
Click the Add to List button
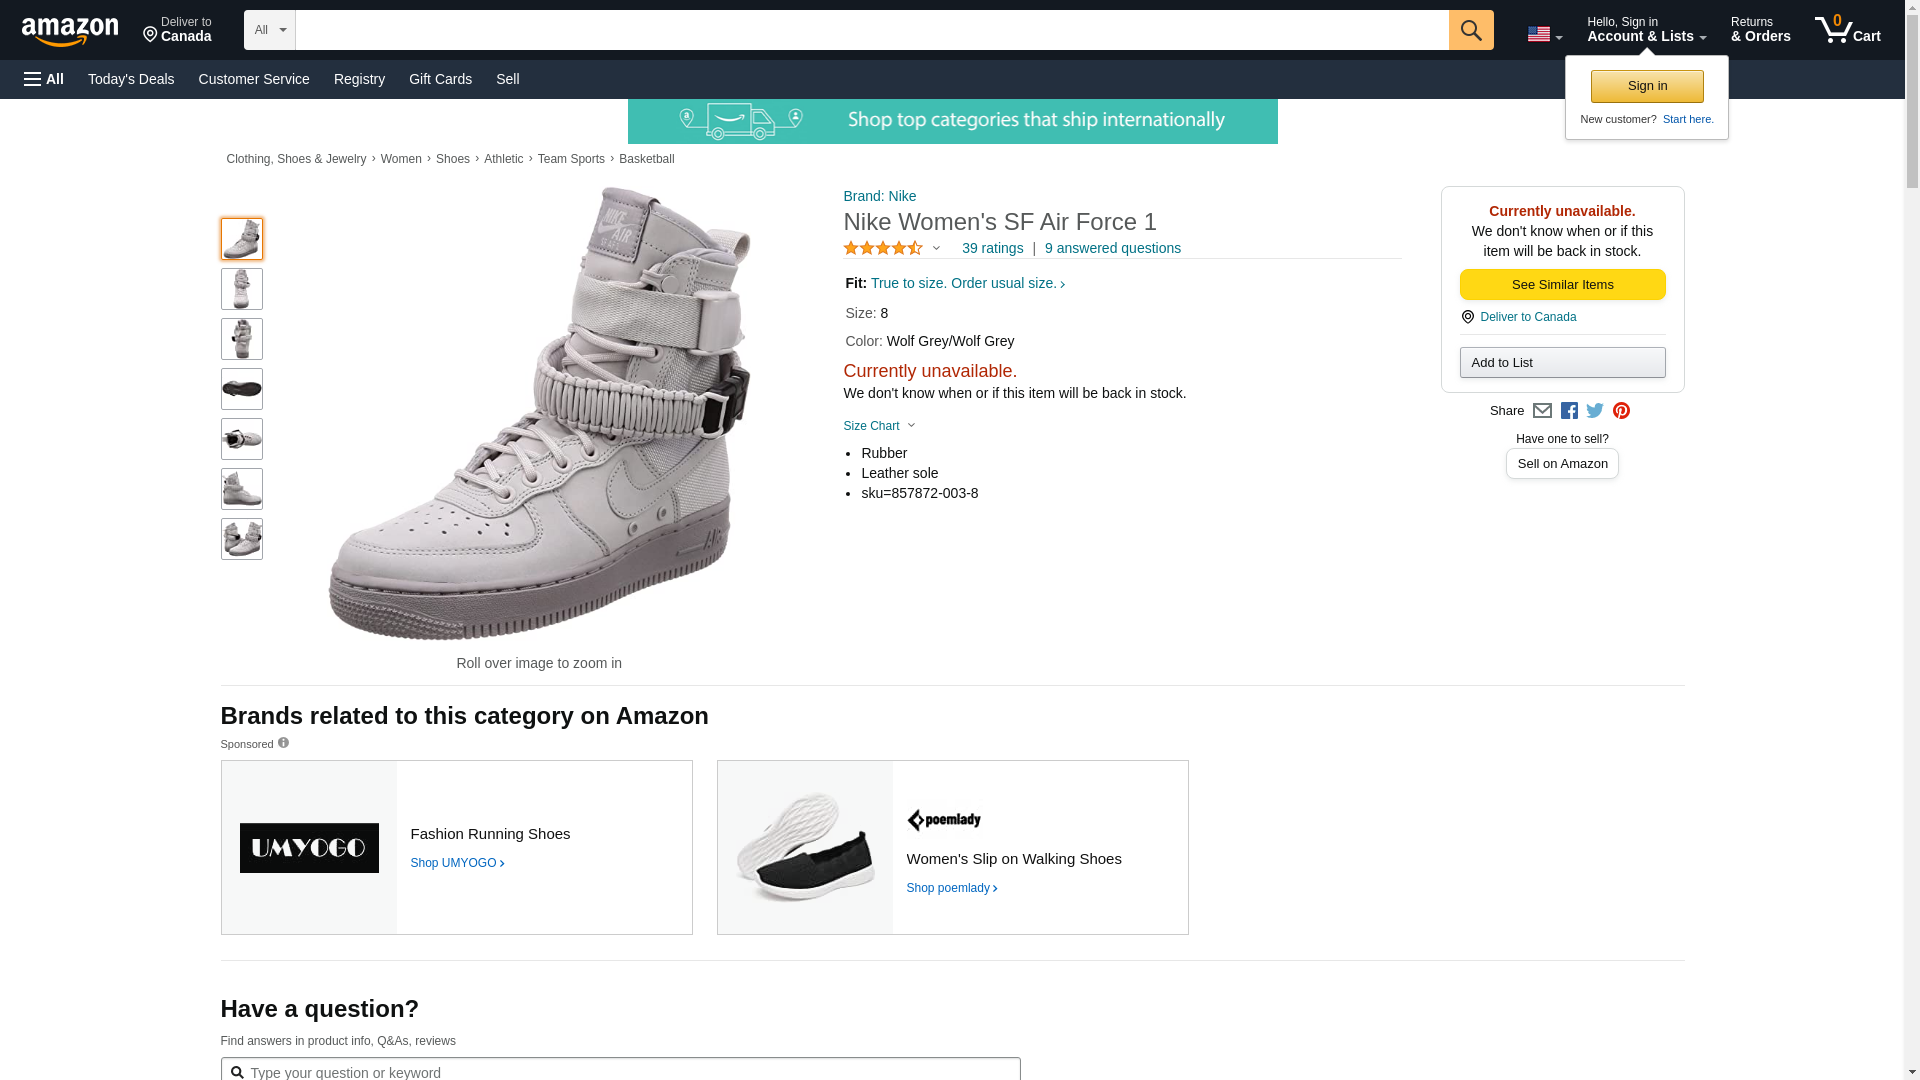1562,363
